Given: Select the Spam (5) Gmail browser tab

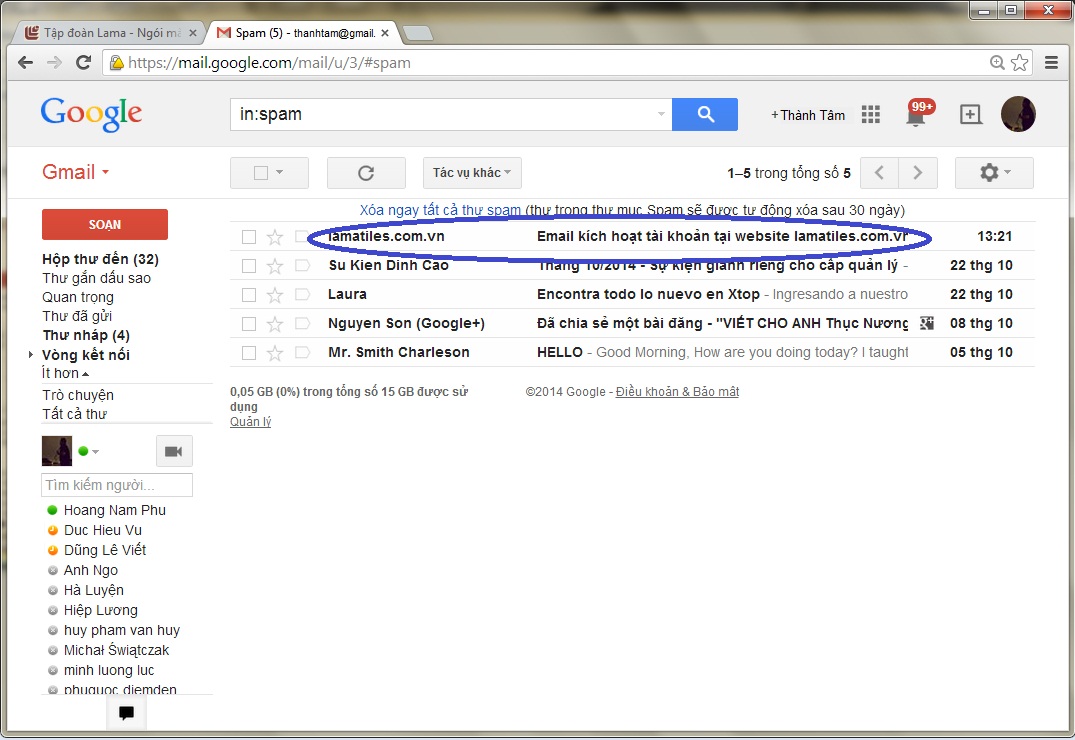Looking at the screenshot, I should [x=303, y=32].
